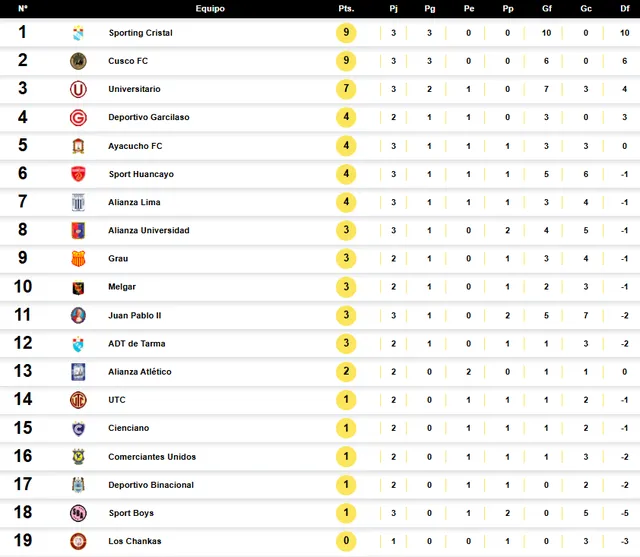640x557 pixels.
Task: Click the Alianza Atlético table row name
Action: (x=140, y=372)
